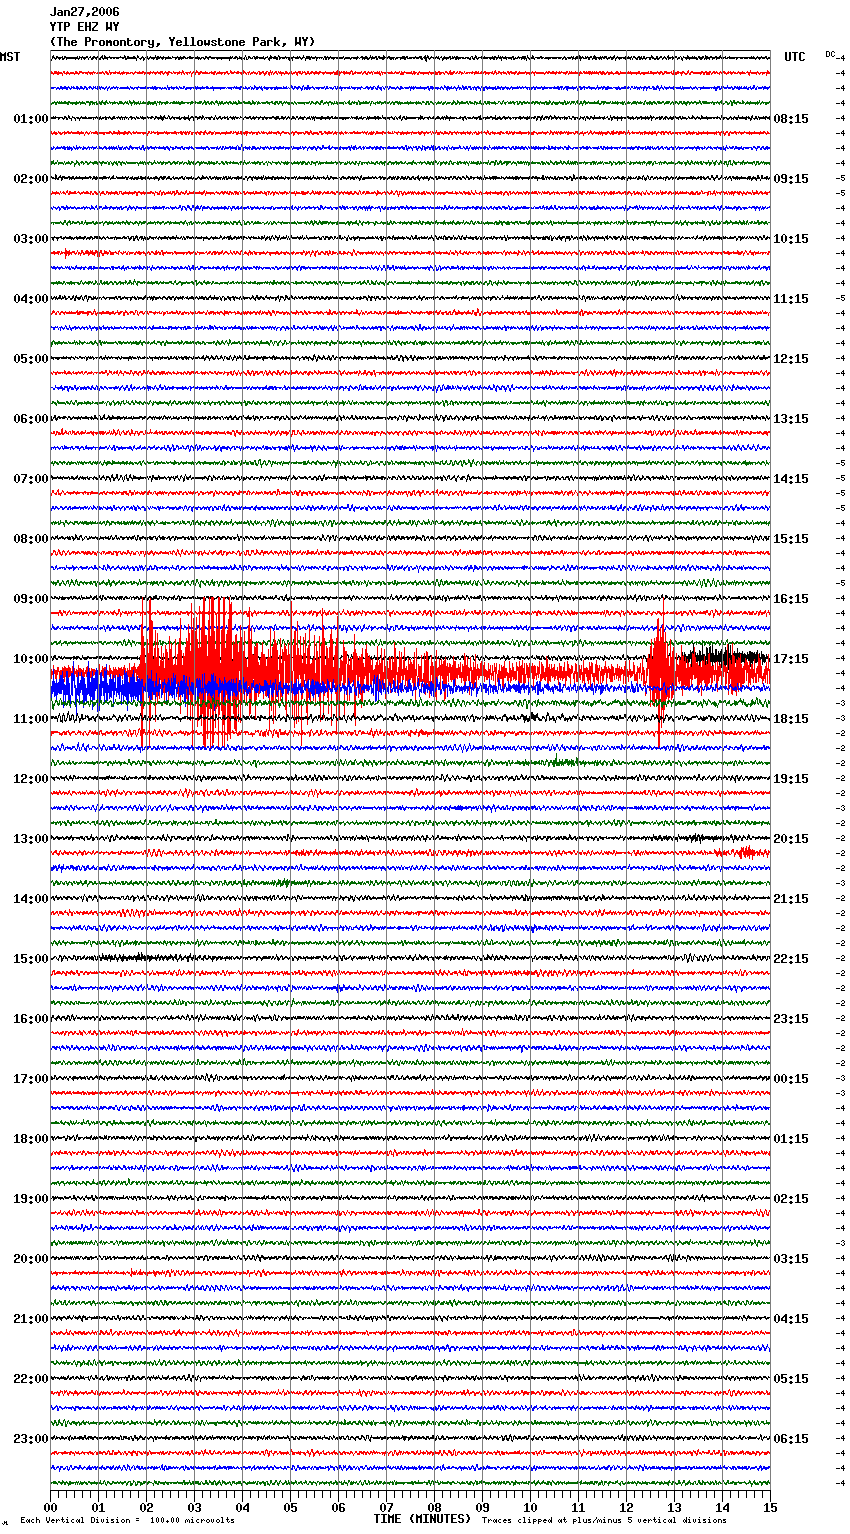
Task: Click minute tick label "10" on bottom axis
Action: pos(530,1507)
